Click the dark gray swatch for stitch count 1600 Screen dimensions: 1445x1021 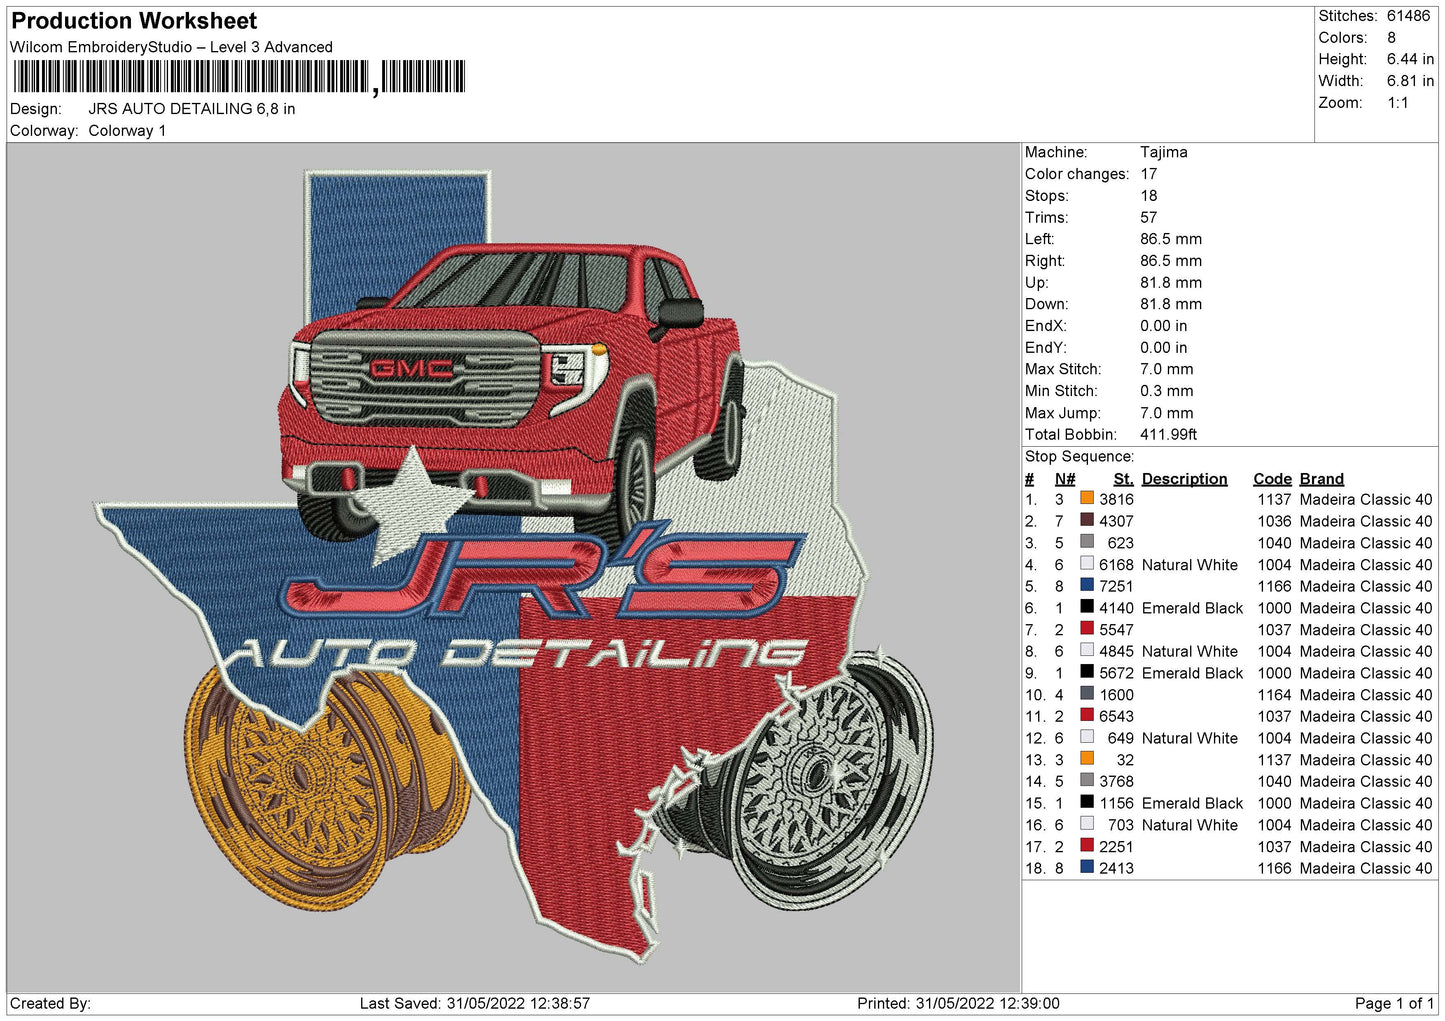pos(1087,693)
